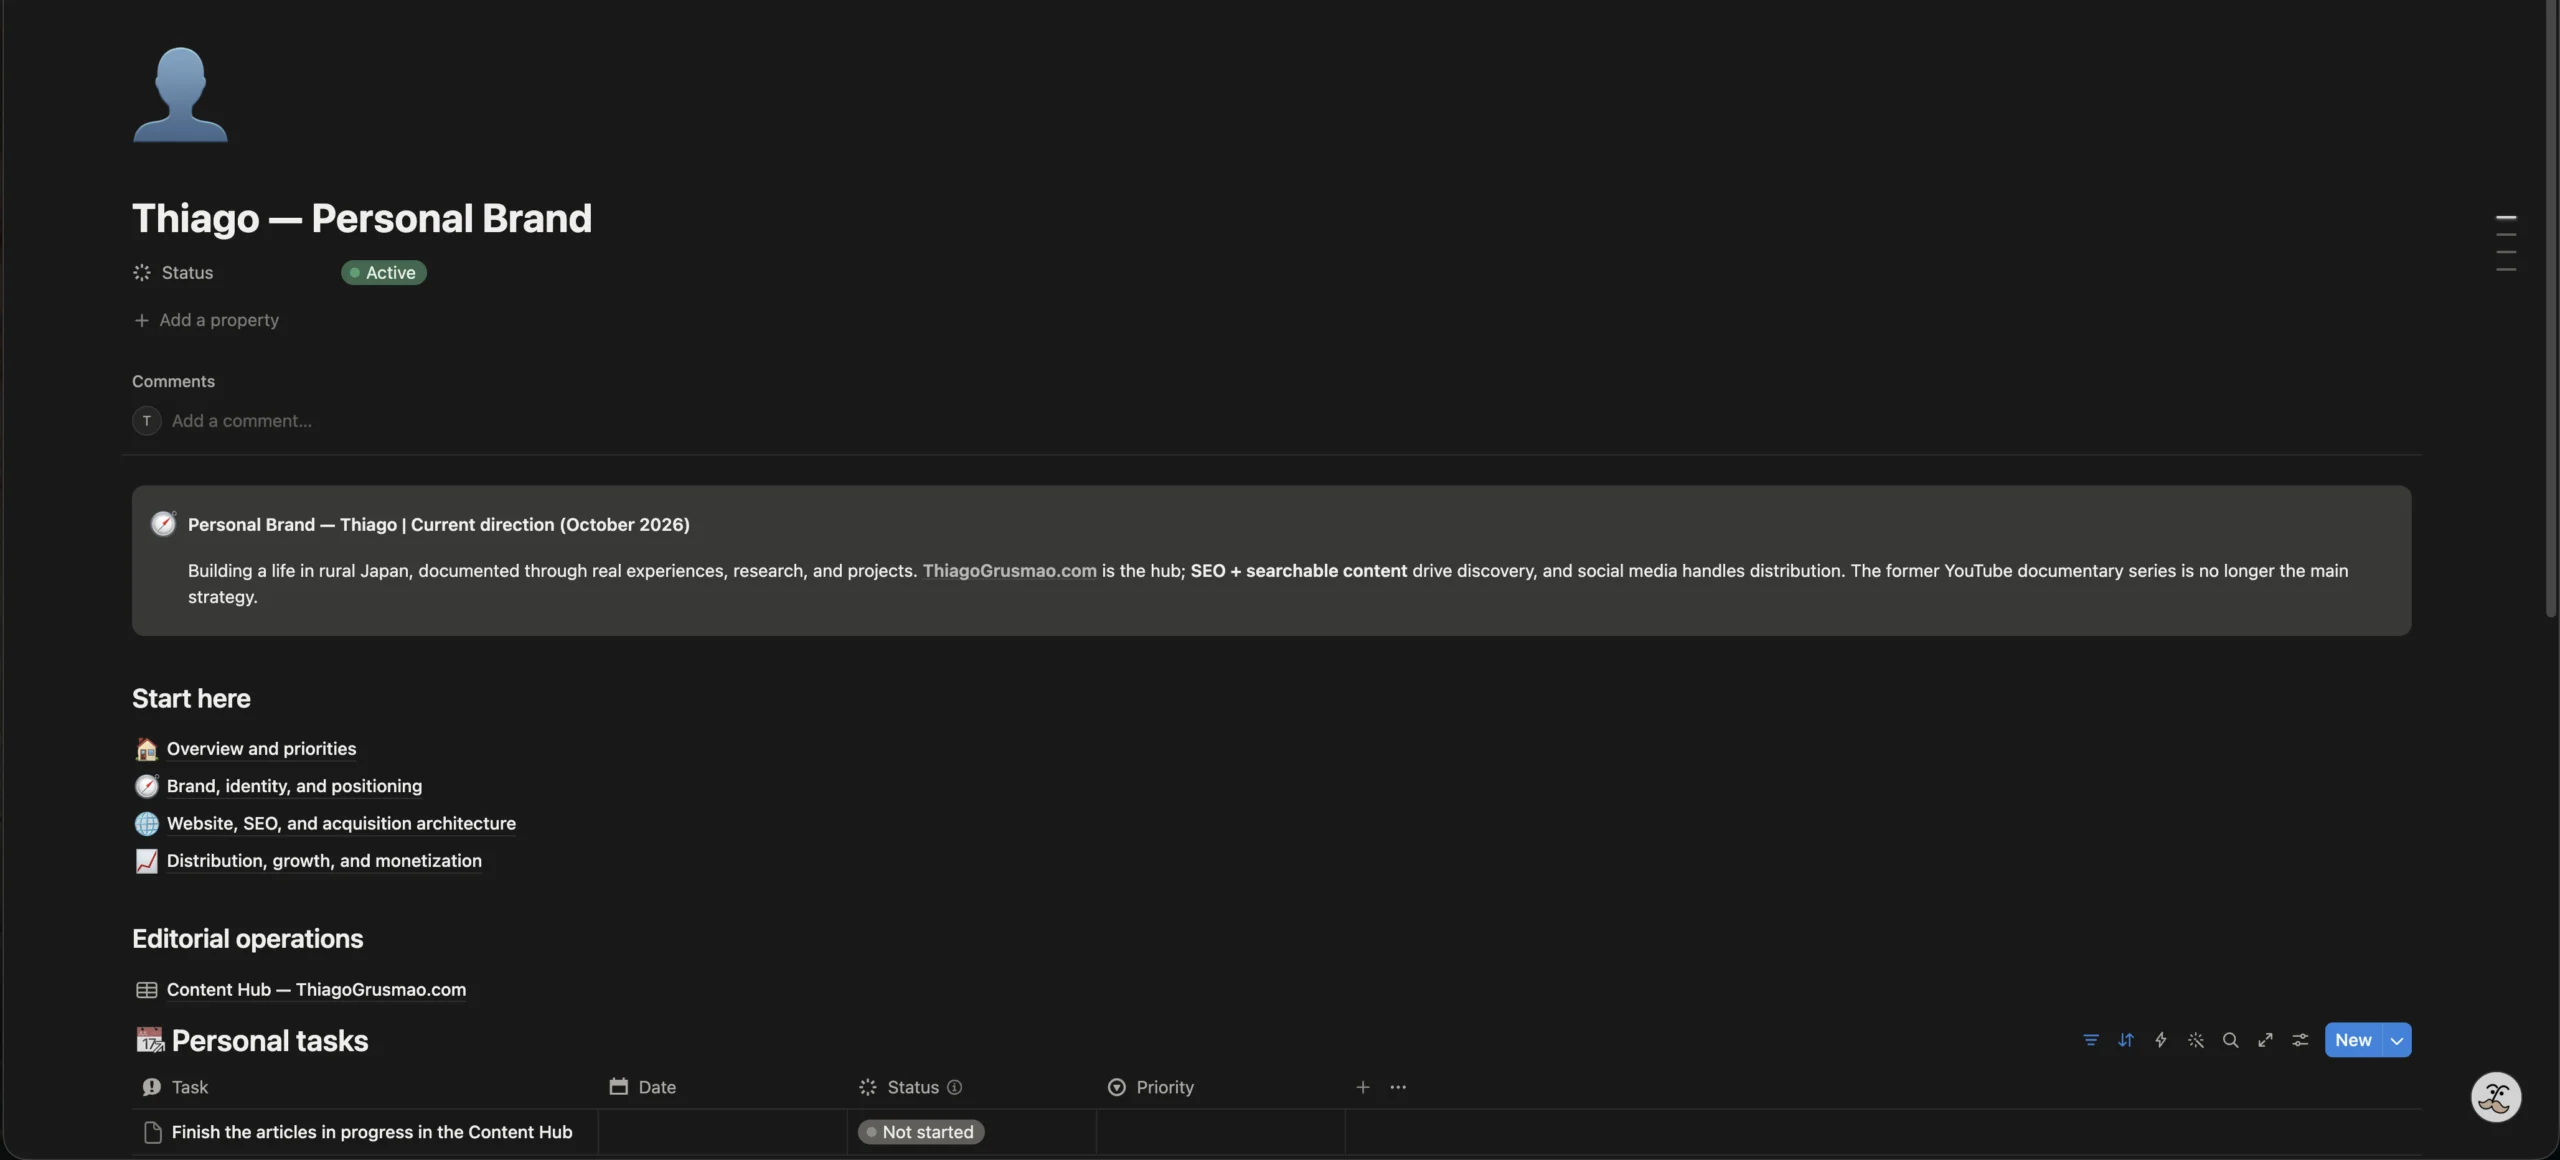Click the compass icon in the callout block
This screenshot has width=2560, height=1160.
[163, 524]
